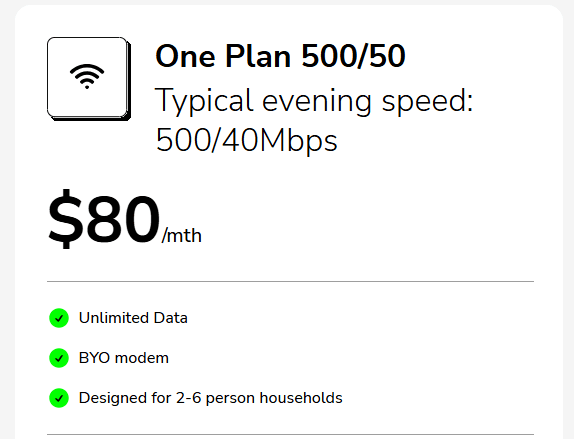The image size is (574, 439).
Task: Click the 500/40 numbers in evening speed
Action: pyautogui.click(x=207, y=140)
